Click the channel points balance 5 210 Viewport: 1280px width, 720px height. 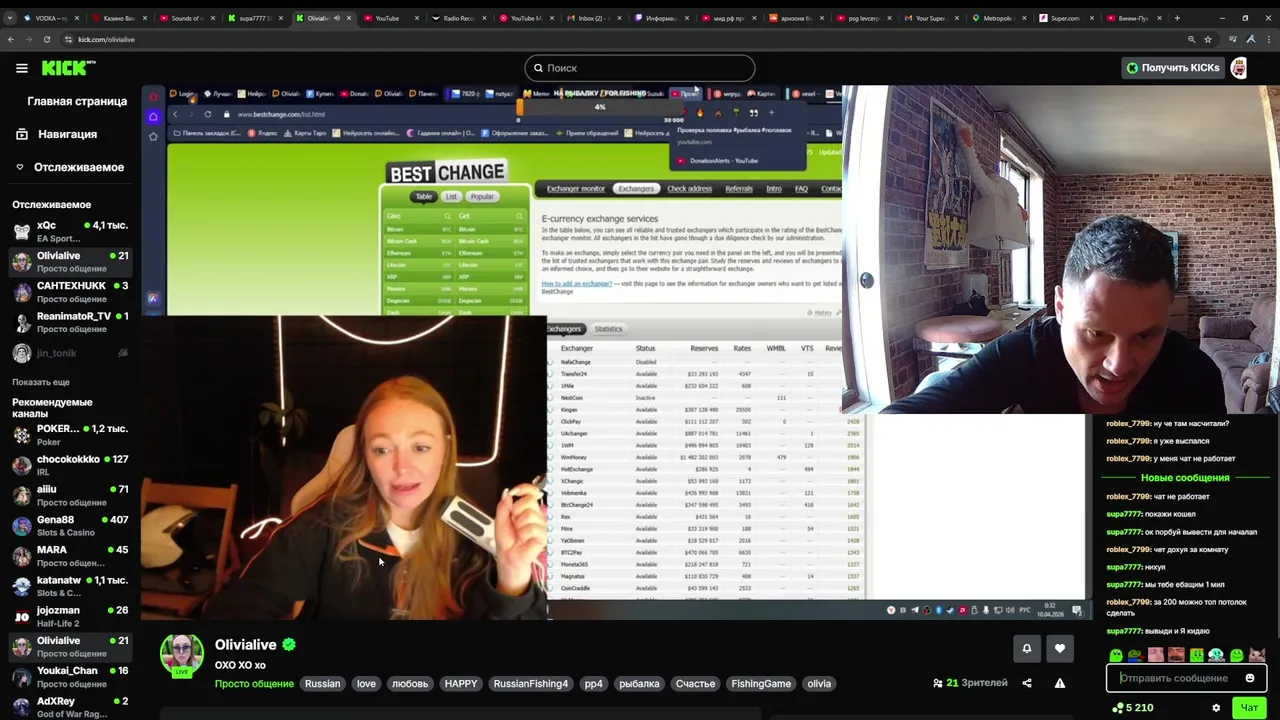coord(1132,708)
